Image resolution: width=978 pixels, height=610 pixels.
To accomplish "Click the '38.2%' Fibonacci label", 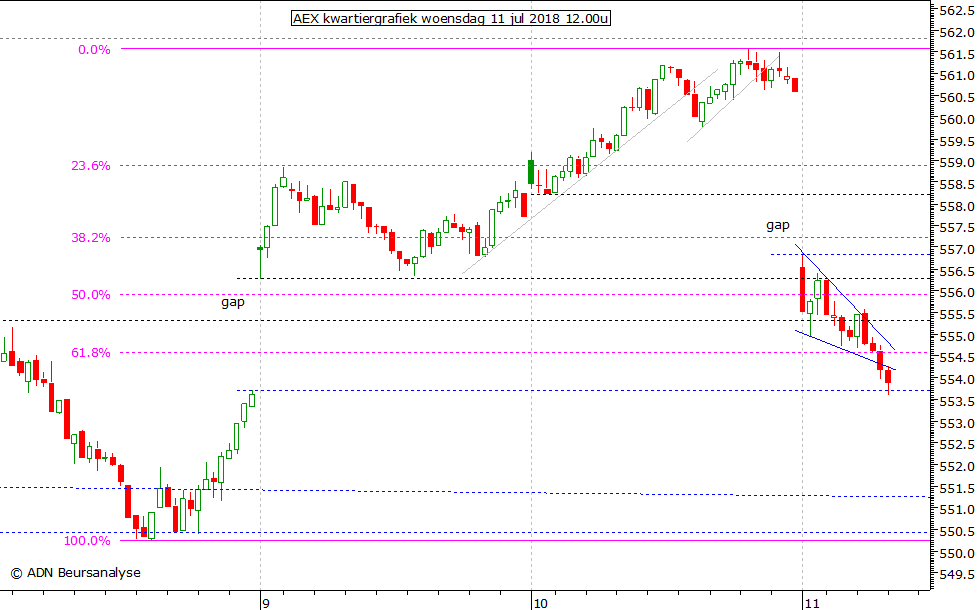I will coord(90,238).
